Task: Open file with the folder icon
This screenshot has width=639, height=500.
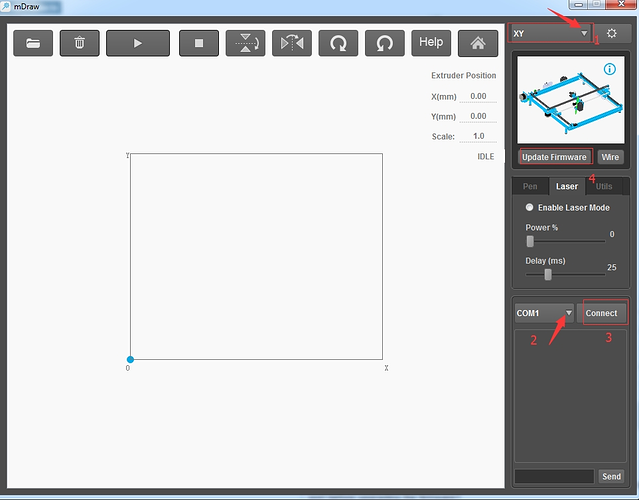Action: pos(33,43)
